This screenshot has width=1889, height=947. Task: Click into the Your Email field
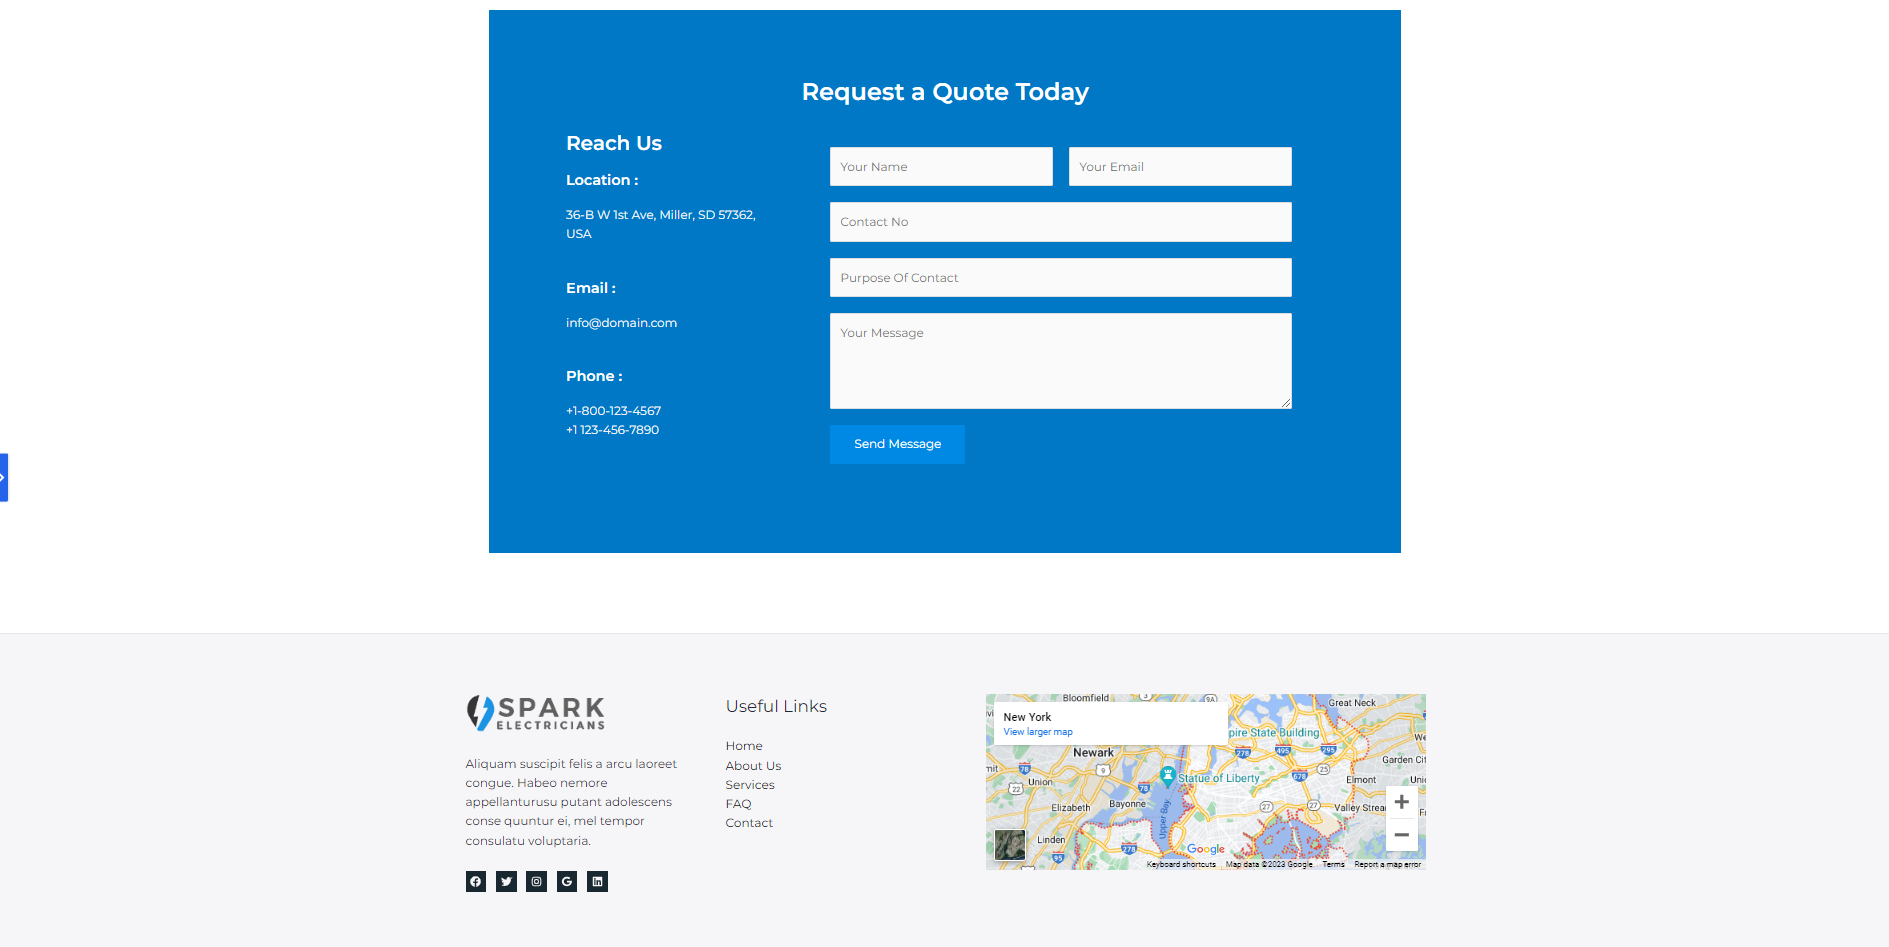[1180, 167]
